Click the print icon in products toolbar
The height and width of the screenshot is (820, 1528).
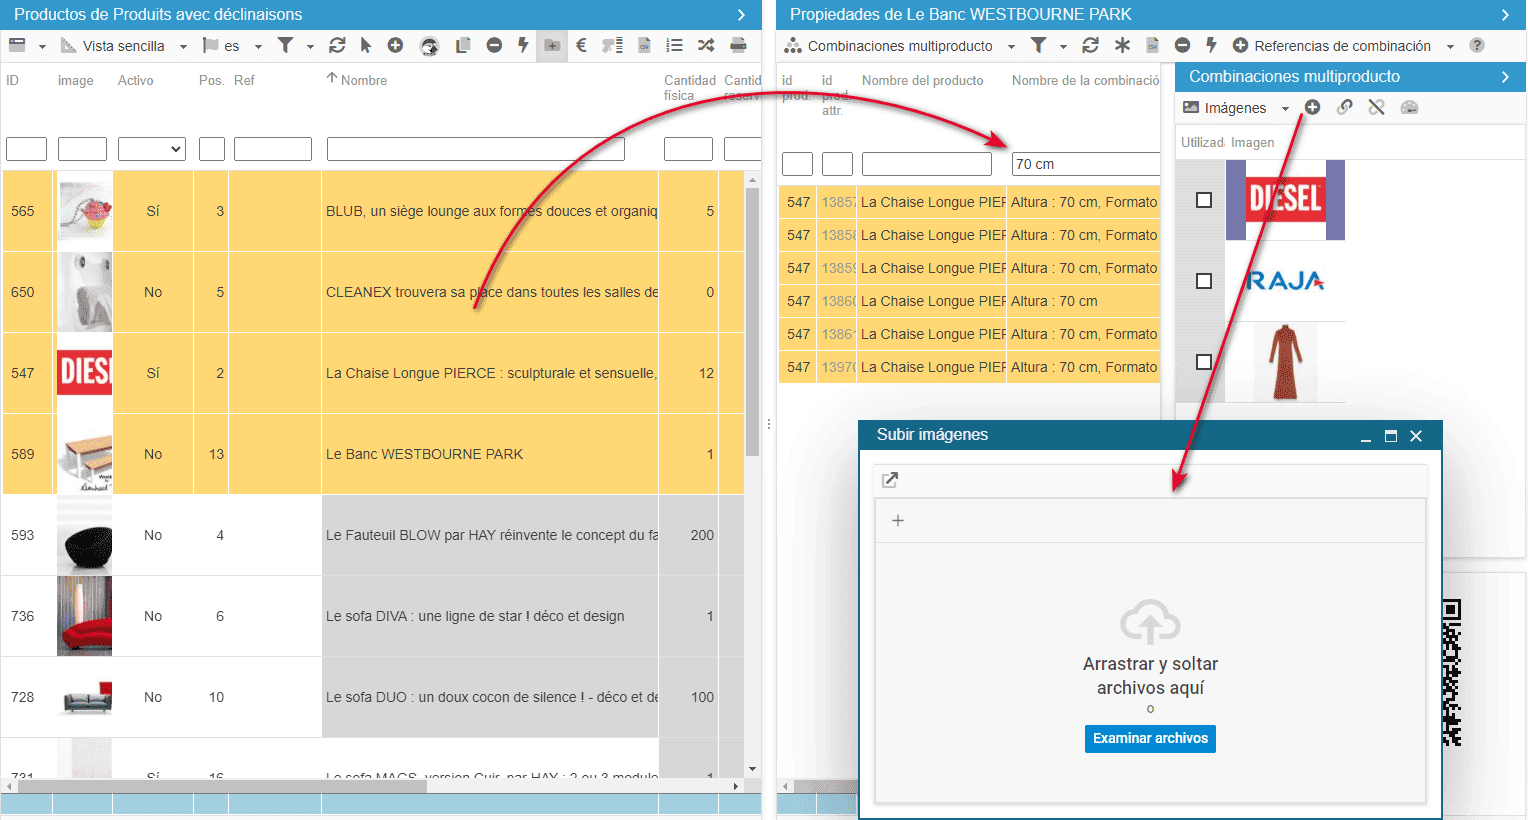click(x=738, y=45)
